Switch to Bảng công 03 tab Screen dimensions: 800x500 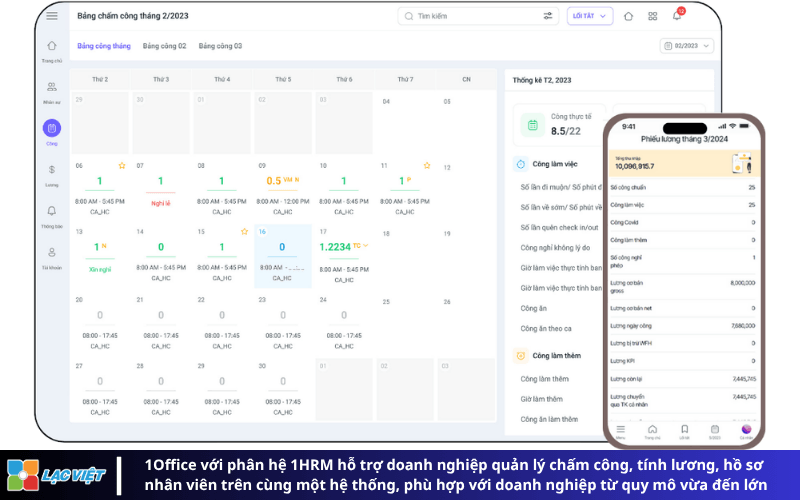(x=220, y=46)
